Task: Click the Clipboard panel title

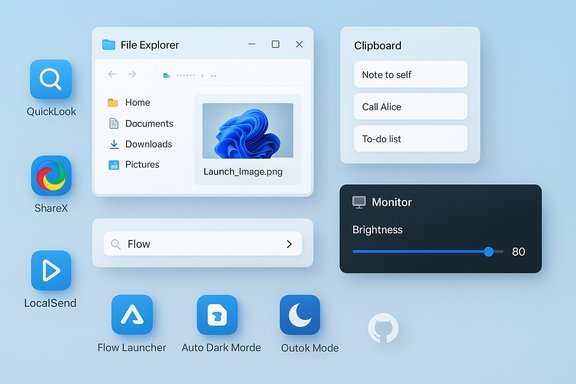Action: click(x=378, y=46)
